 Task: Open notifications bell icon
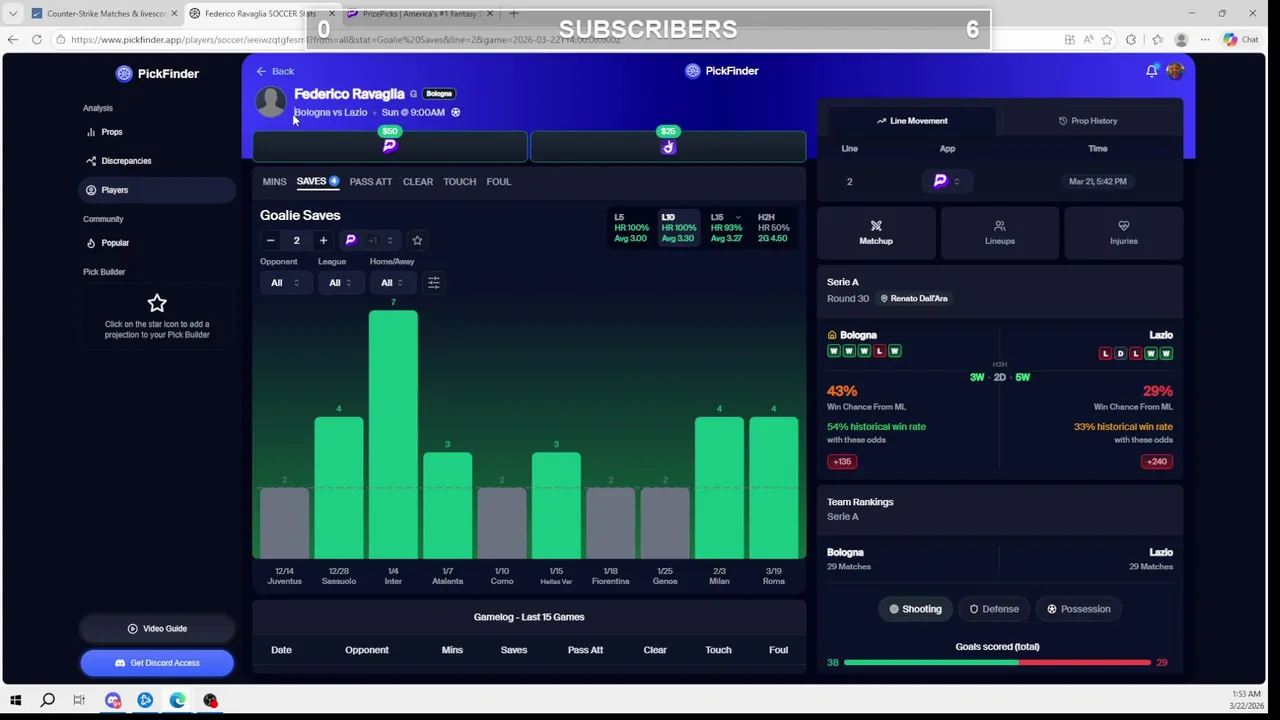coord(1151,71)
